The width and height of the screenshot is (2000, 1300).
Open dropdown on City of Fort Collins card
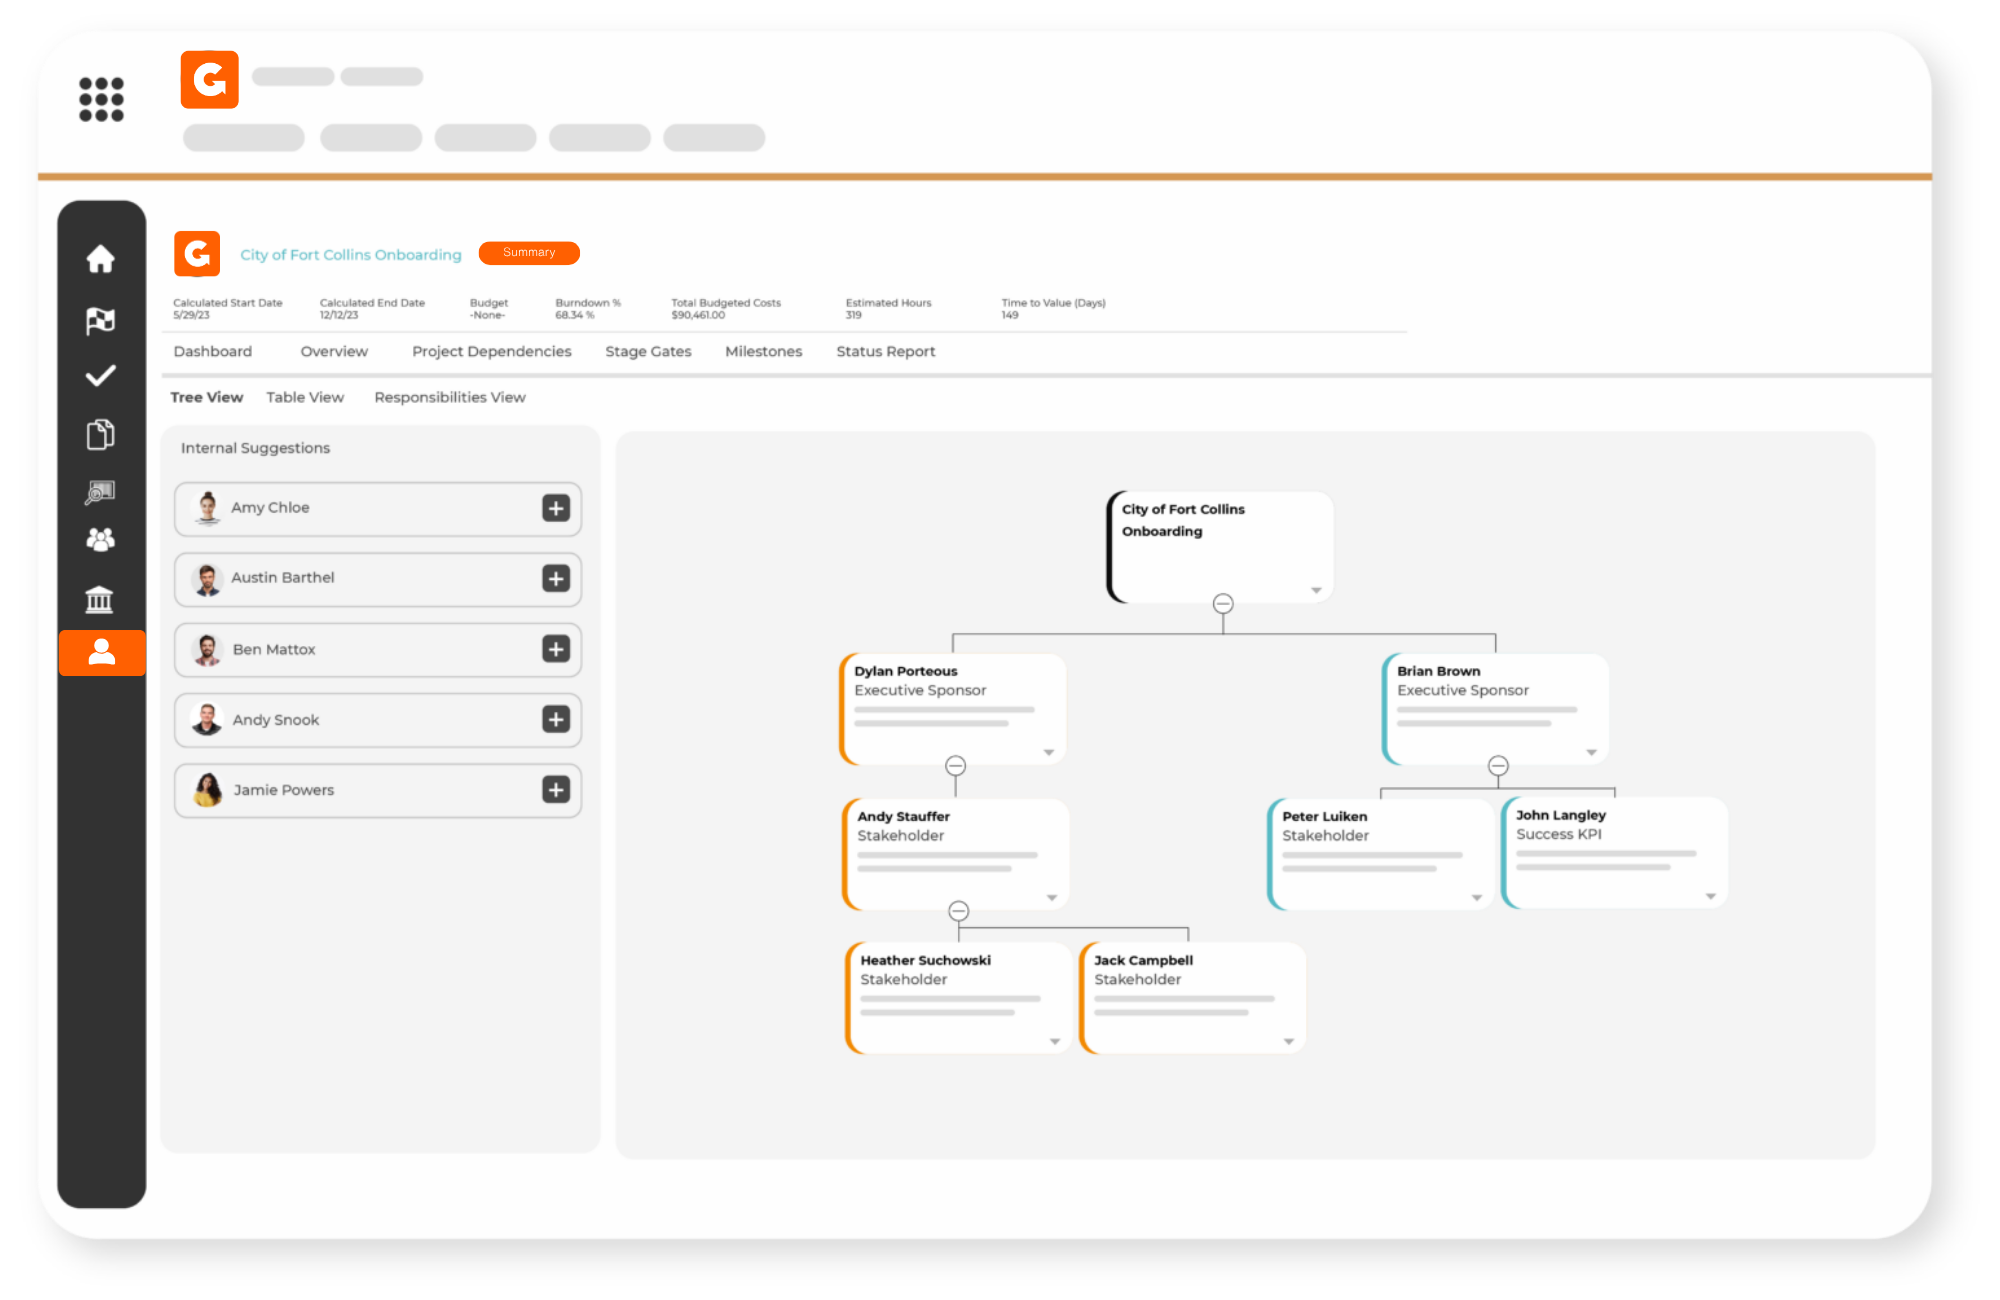click(1316, 590)
